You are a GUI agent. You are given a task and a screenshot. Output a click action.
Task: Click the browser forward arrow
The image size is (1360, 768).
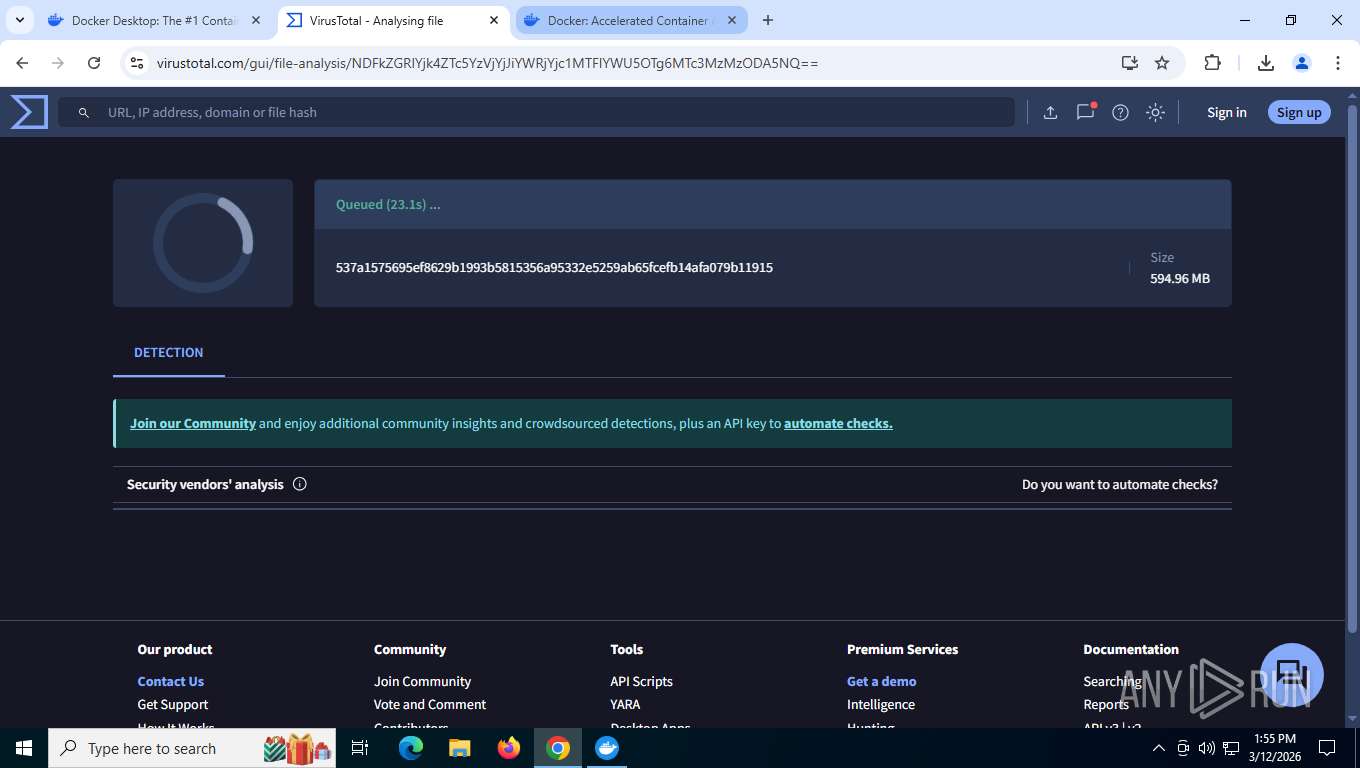coord(58,63)
